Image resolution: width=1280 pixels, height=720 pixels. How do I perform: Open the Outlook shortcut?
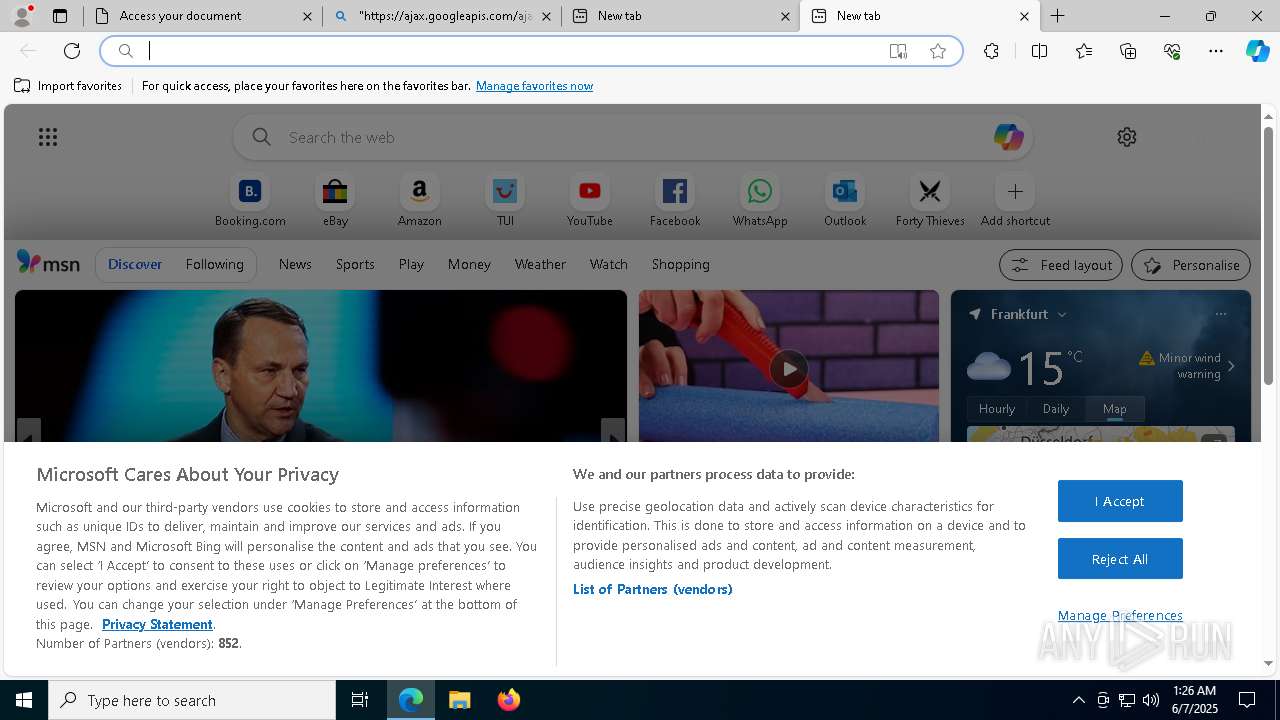click(845, 201)
